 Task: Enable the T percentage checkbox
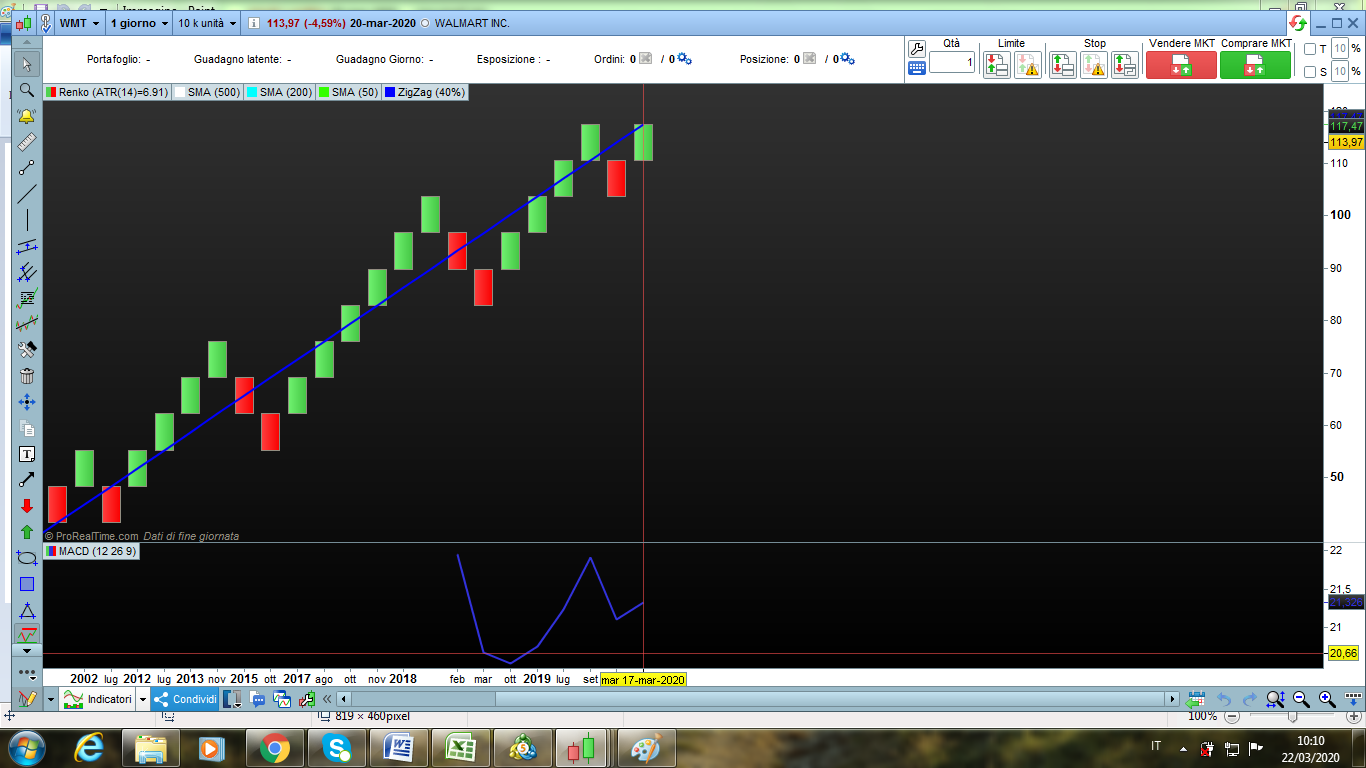(x=1311, y=49)
